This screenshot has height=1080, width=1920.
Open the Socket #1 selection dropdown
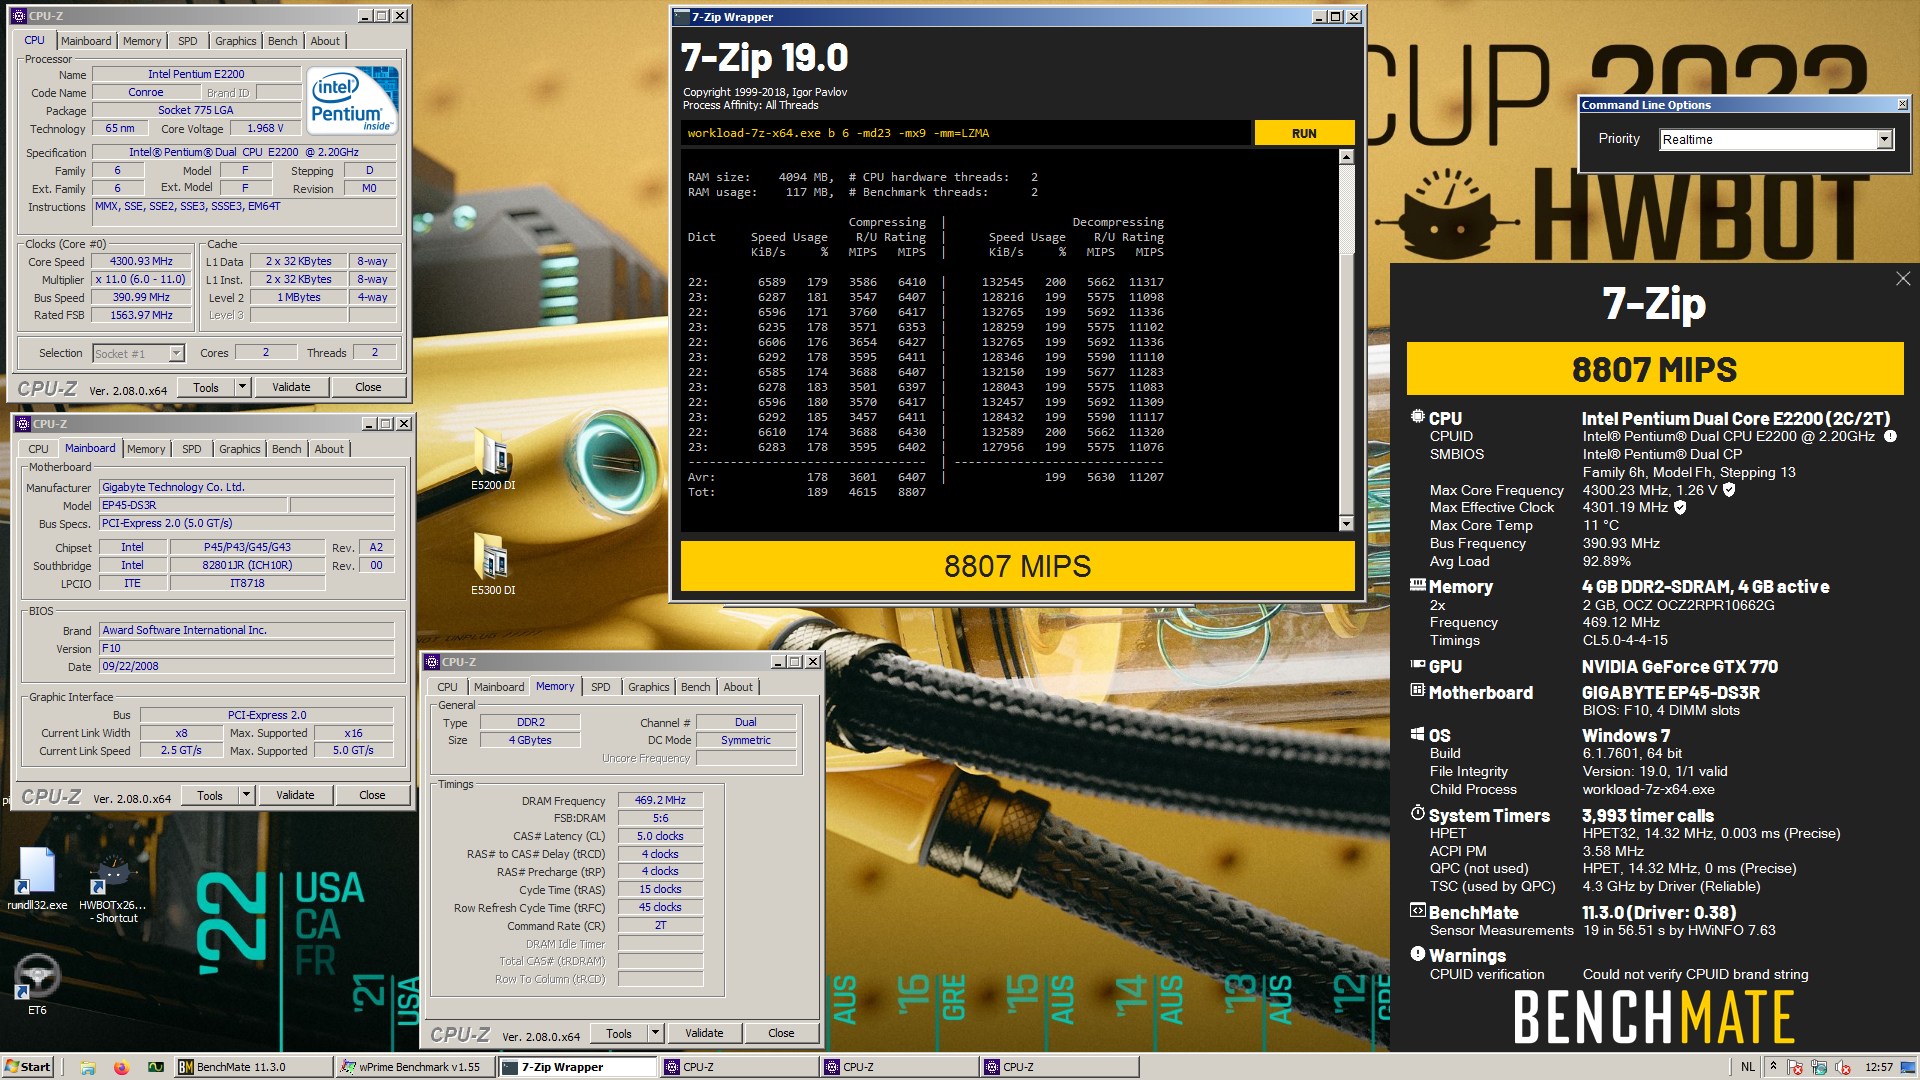(x=176, y=353)
